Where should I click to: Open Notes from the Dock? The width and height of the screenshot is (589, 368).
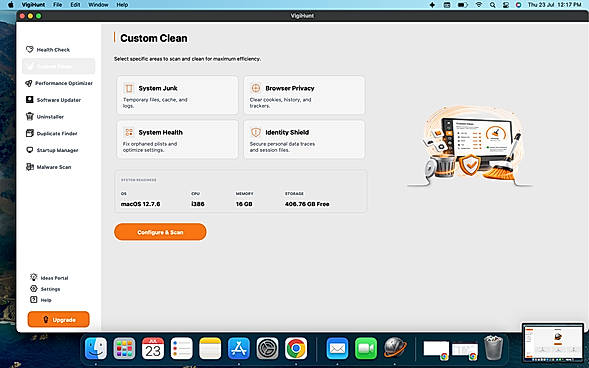tap(210, 348)
